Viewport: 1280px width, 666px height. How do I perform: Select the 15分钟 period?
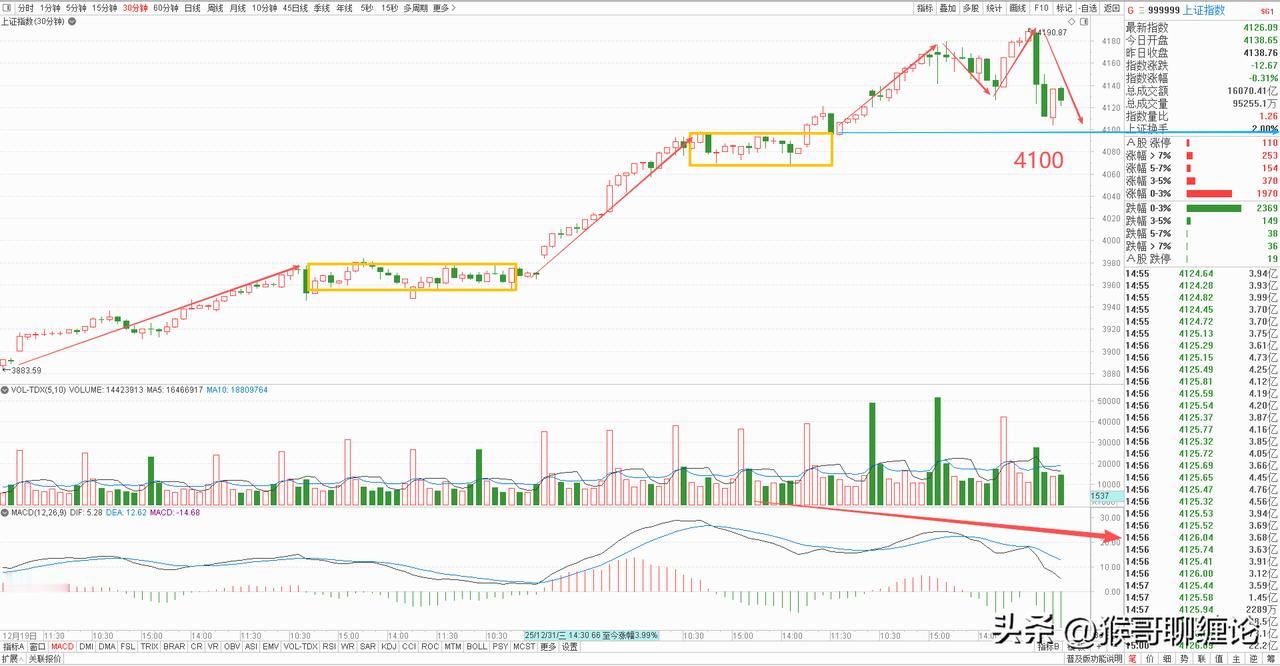104,7
